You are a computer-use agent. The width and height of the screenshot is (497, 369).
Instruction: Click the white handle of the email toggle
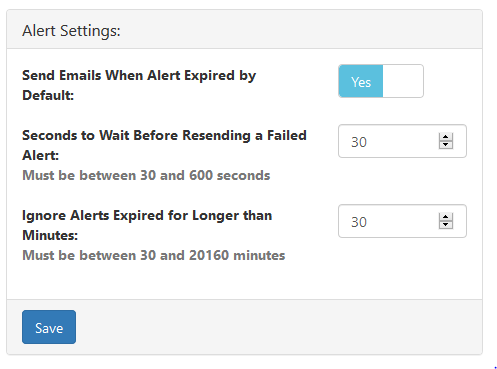(403, 81)
